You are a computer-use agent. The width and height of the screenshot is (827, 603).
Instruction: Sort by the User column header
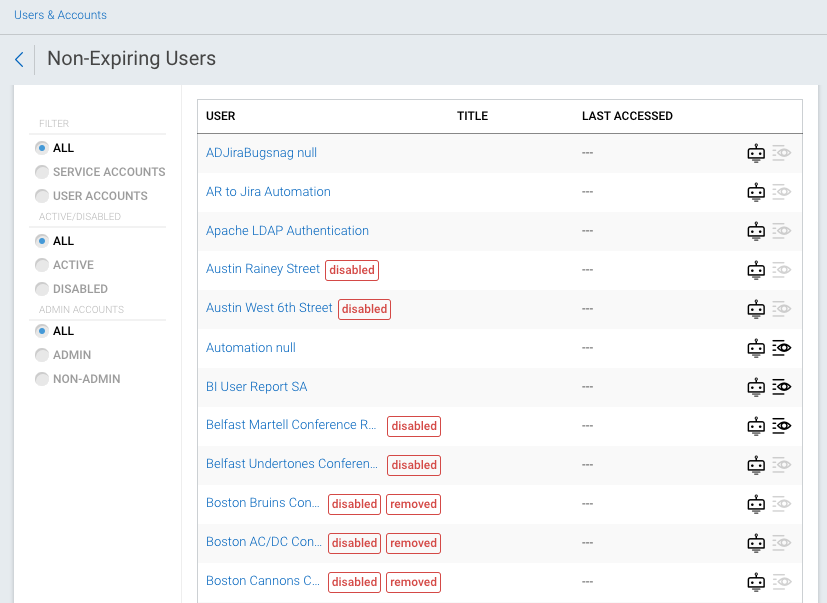(221, 116)
